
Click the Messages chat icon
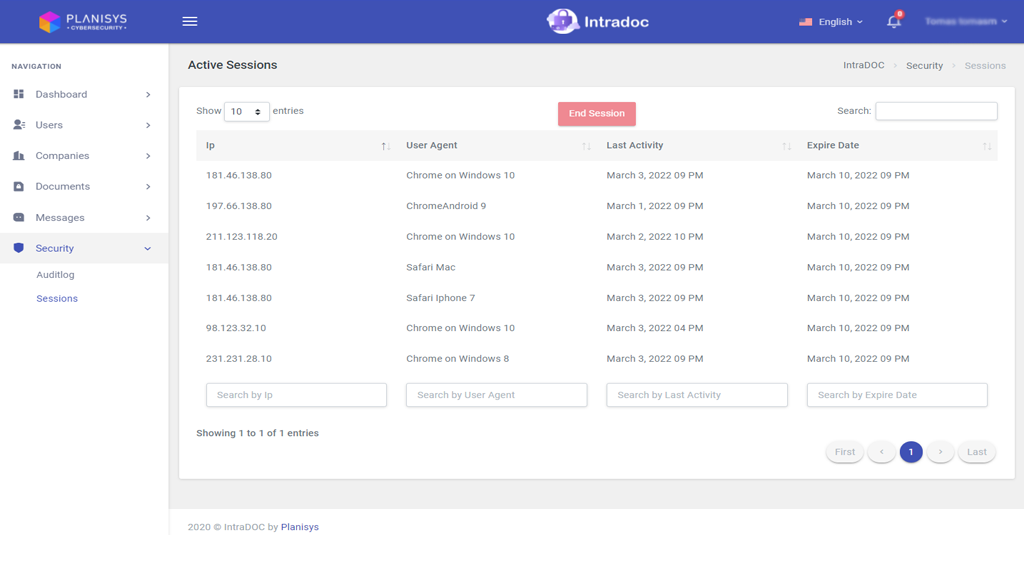coord(18,218)
